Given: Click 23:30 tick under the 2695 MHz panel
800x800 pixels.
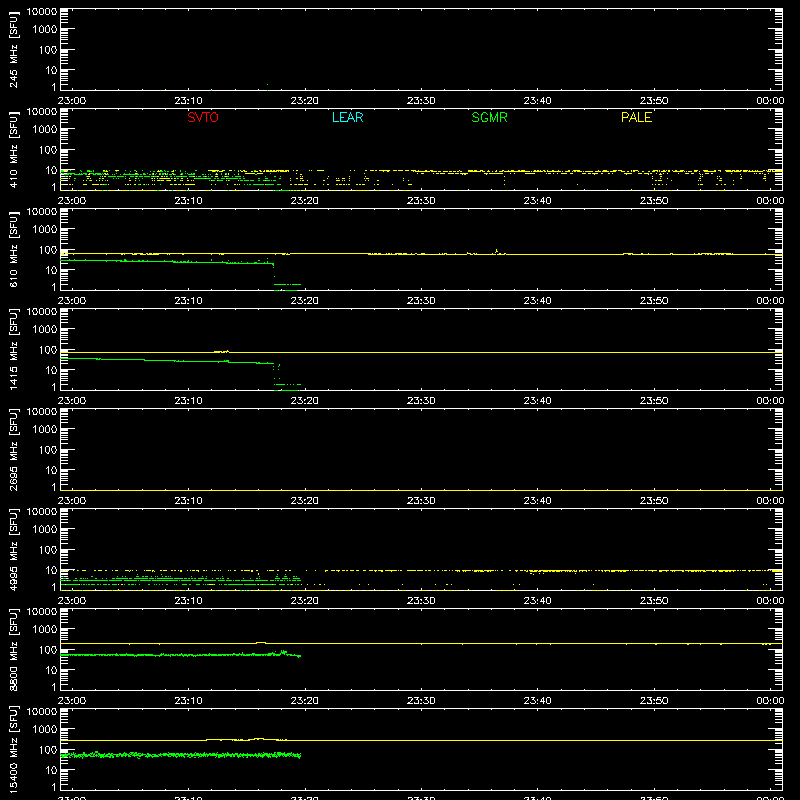Looking at the screenshot, I should 421,501.
